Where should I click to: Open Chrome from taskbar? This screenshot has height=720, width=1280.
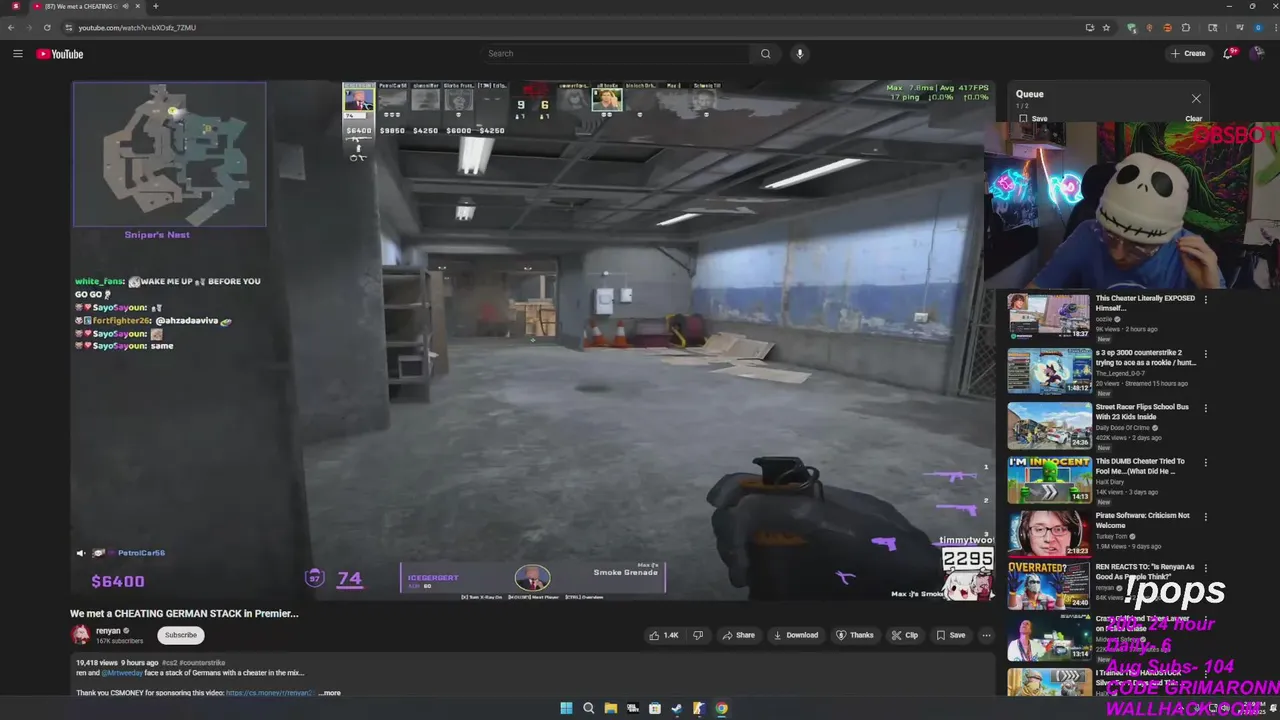click(x=721, y=709)
